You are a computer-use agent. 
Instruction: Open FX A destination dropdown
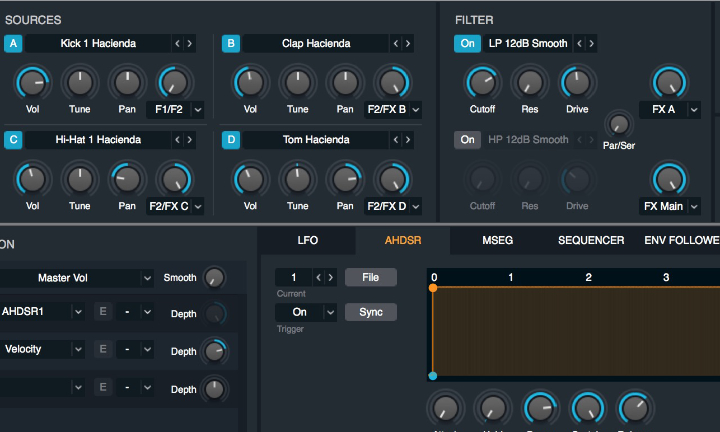(670, 110)
